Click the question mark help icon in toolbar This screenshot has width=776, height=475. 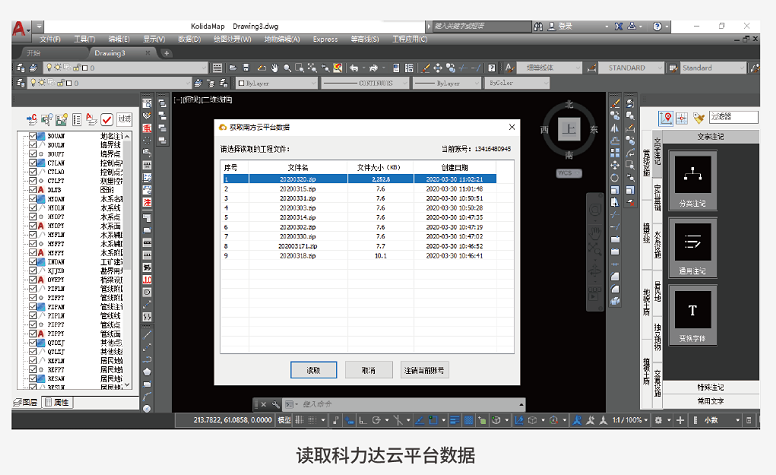[491, 68]
